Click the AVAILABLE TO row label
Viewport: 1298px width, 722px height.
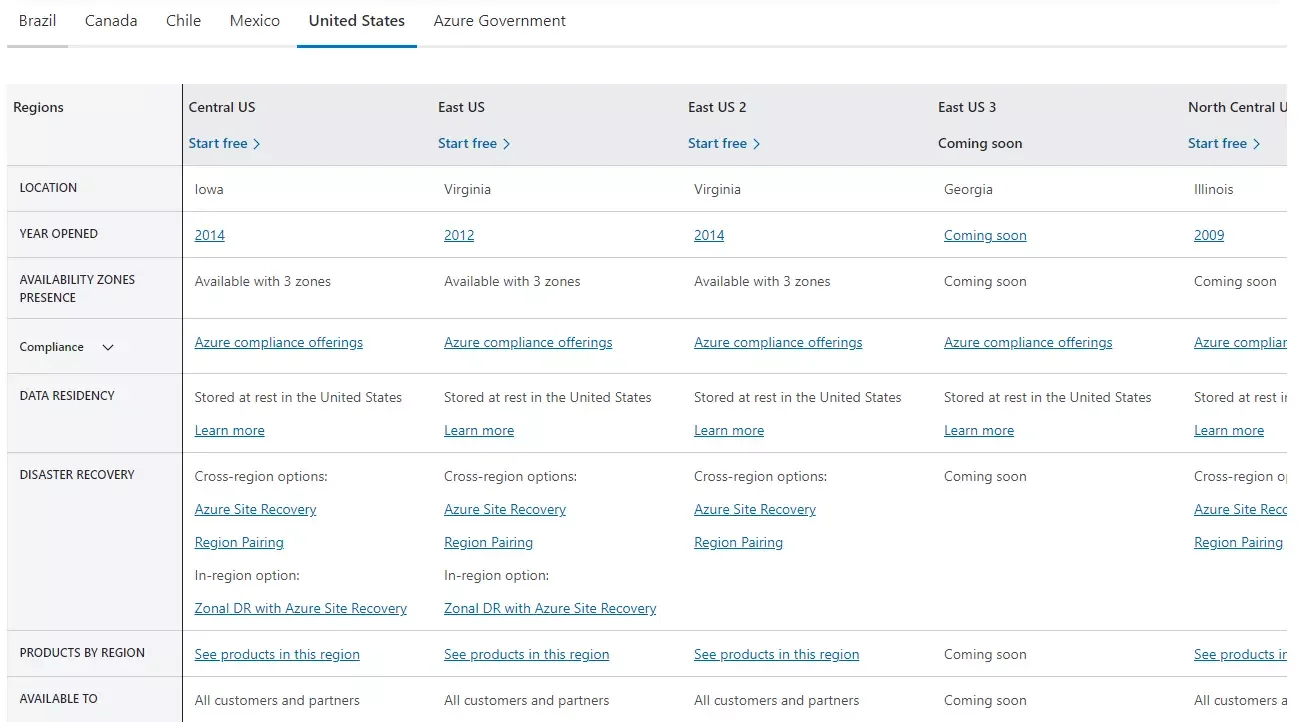(x=59, y=699)
